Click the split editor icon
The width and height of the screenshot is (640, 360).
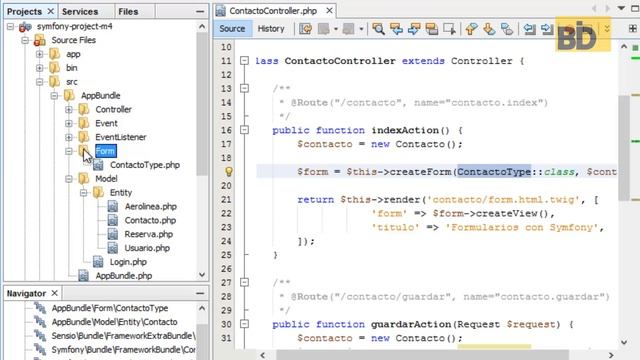[633, 29]
